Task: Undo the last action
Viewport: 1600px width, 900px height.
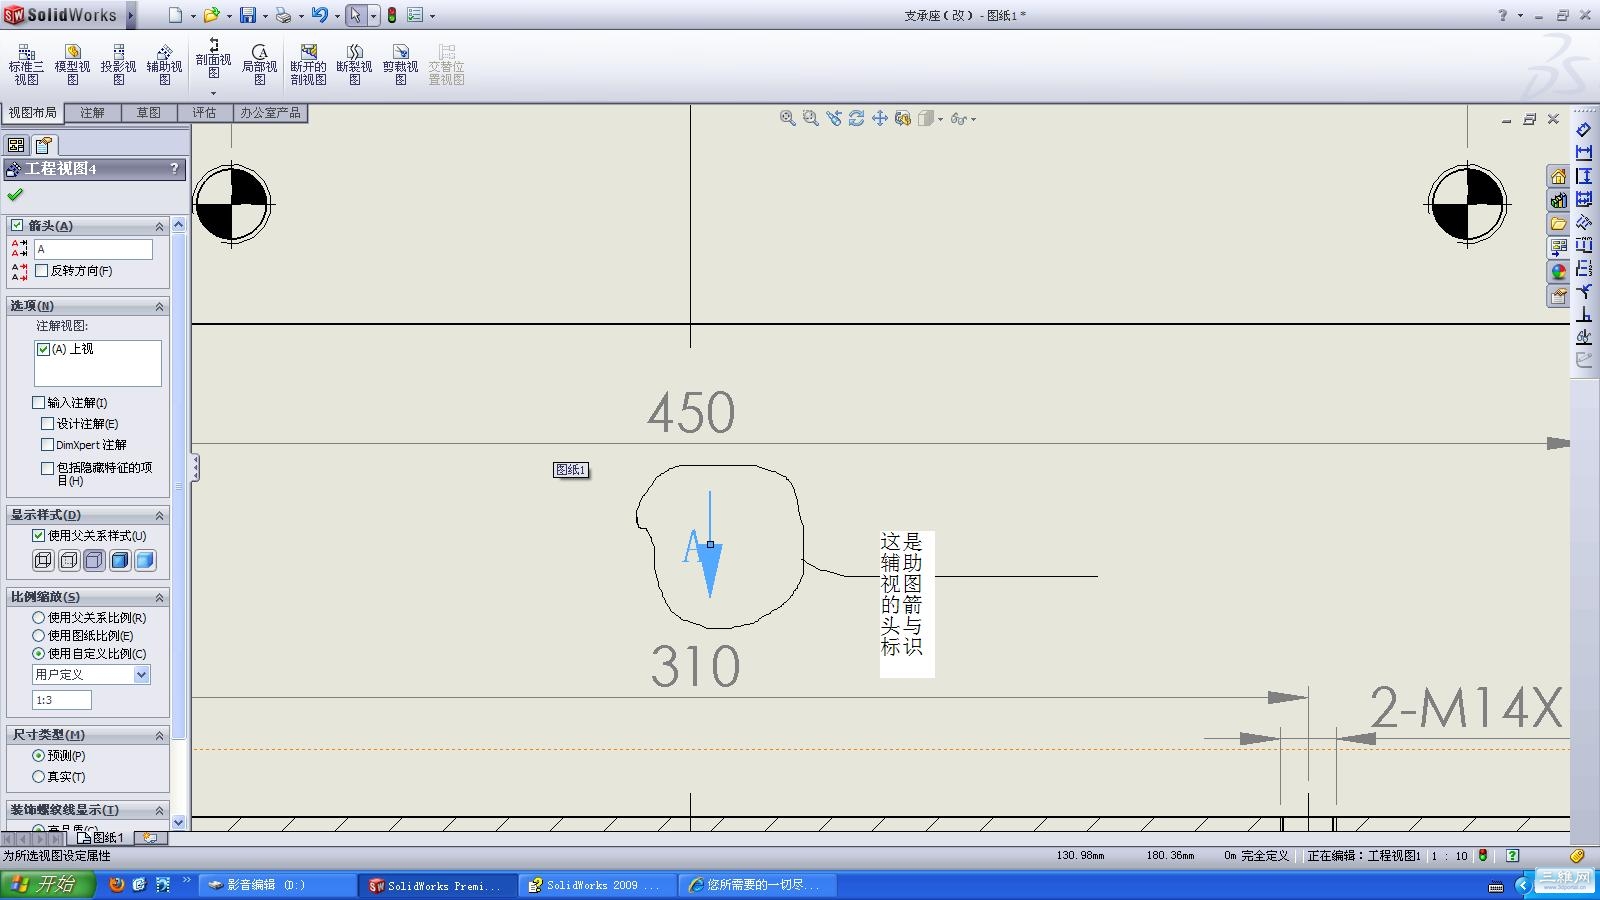Action: click(319, 15)
